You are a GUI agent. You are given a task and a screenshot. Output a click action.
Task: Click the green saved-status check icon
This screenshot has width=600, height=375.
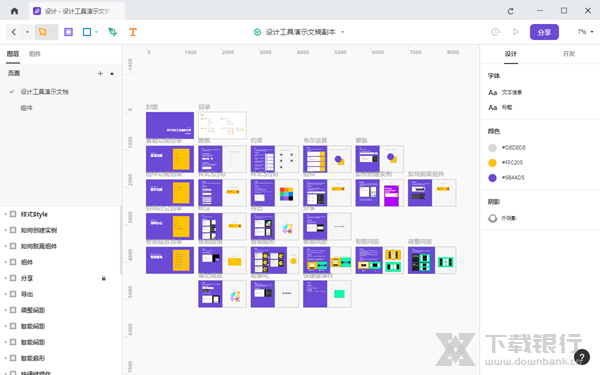click(x=258, y=32)
